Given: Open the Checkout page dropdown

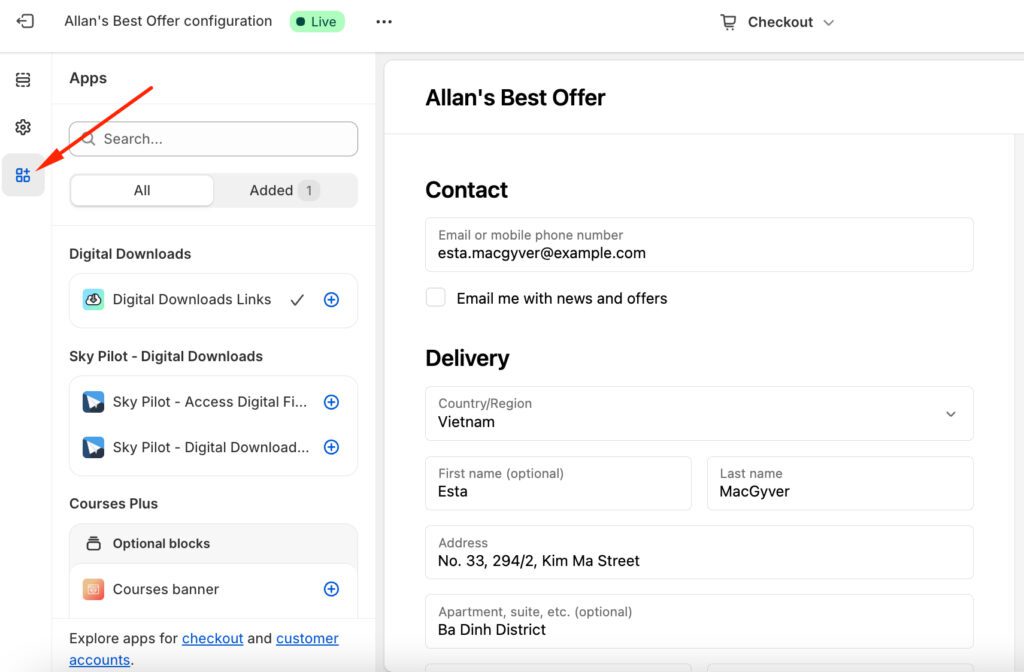Looking at the screenshot, I should pos(778,22).
